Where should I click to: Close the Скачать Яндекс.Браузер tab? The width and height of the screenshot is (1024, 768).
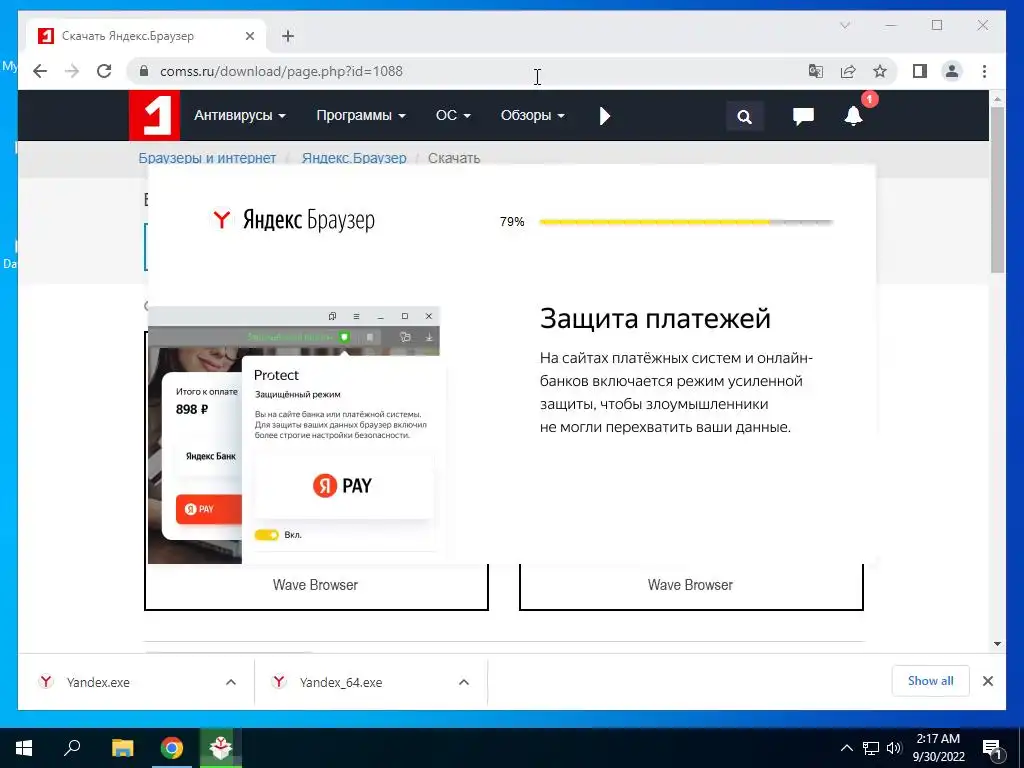(x=249, y=36)
